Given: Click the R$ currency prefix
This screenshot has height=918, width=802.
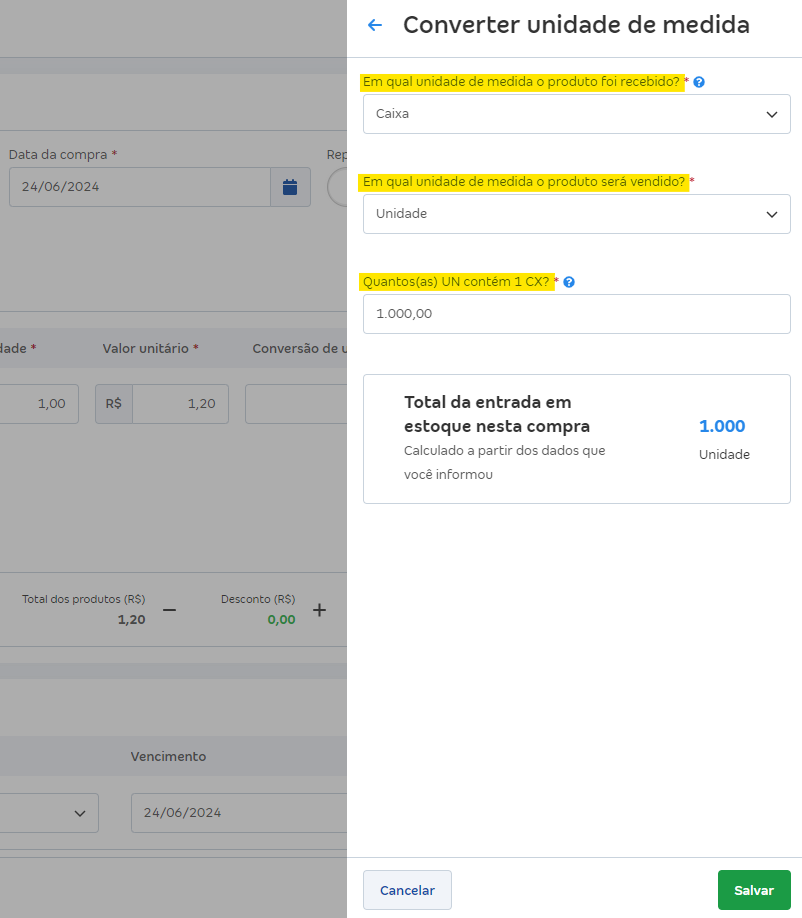Looking at the screenshot, I should tap(114, 404).
